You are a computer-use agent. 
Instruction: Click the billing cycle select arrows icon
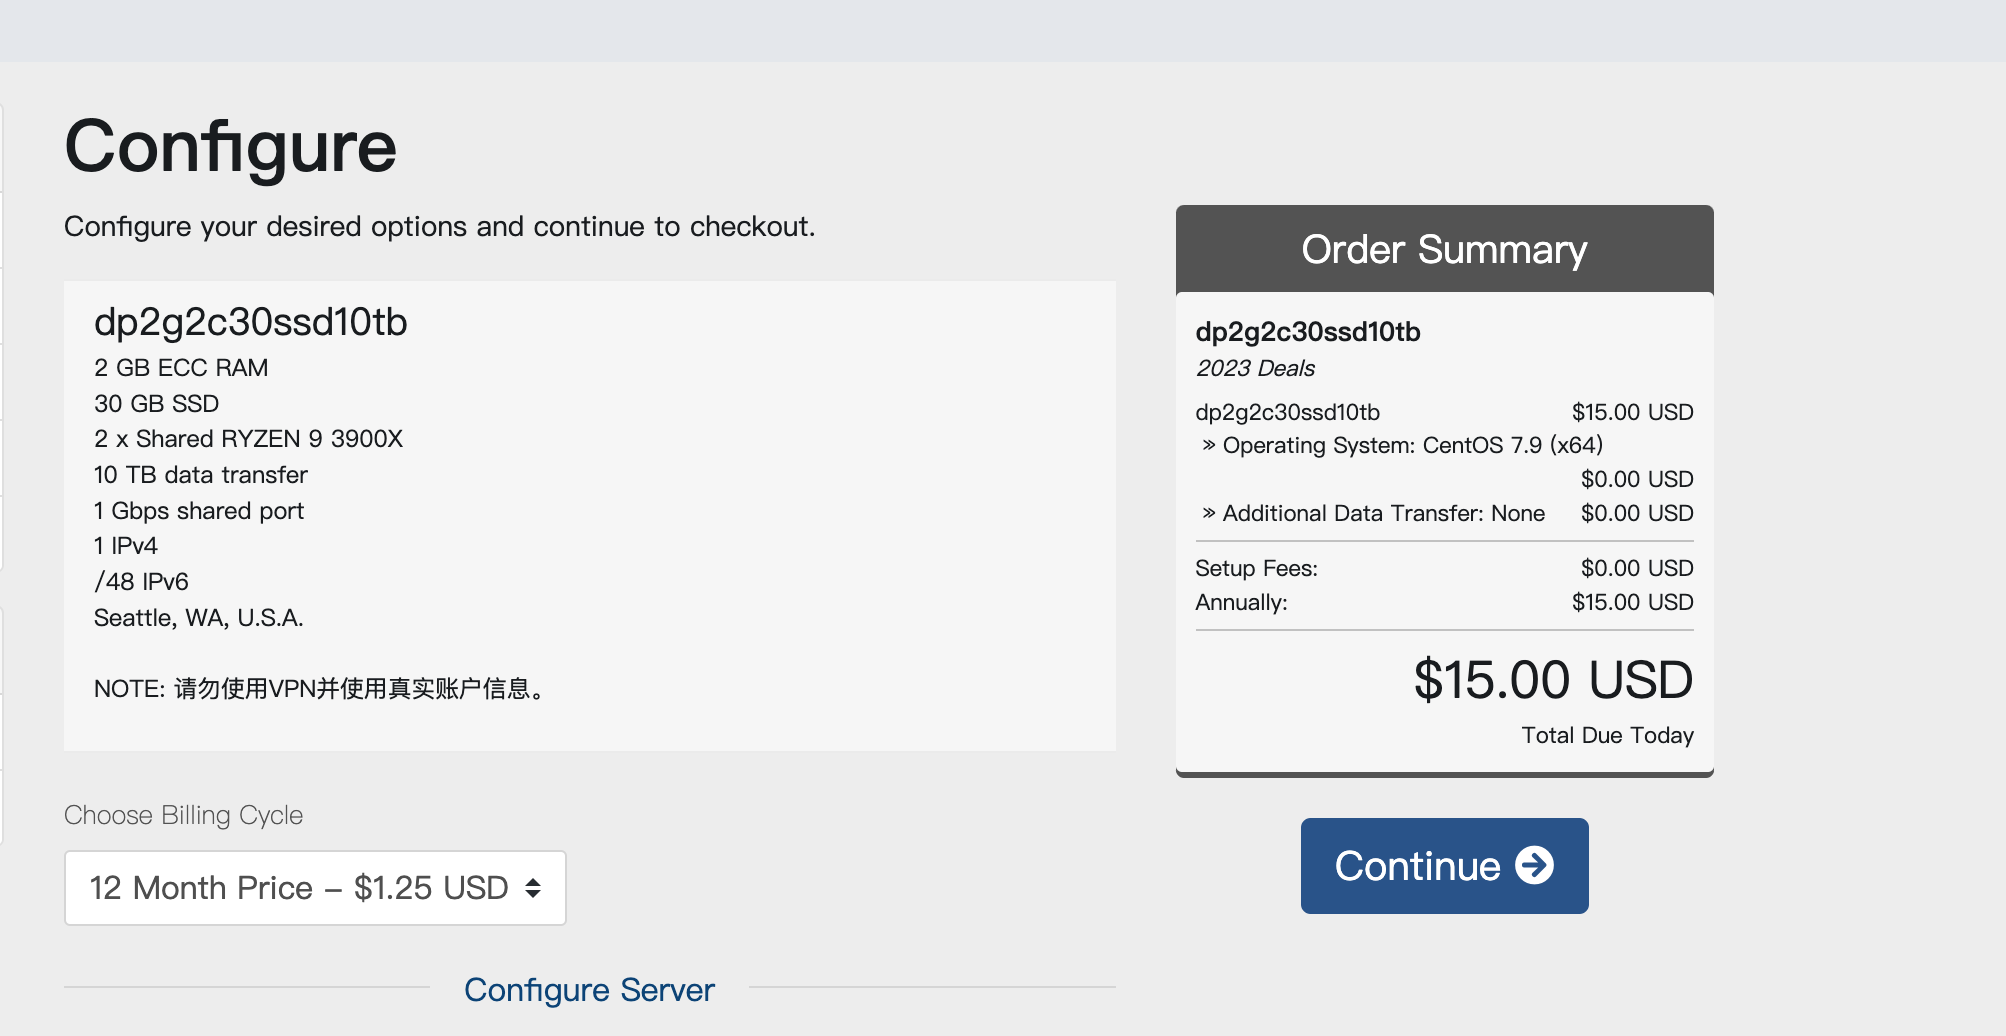[533, 888]
